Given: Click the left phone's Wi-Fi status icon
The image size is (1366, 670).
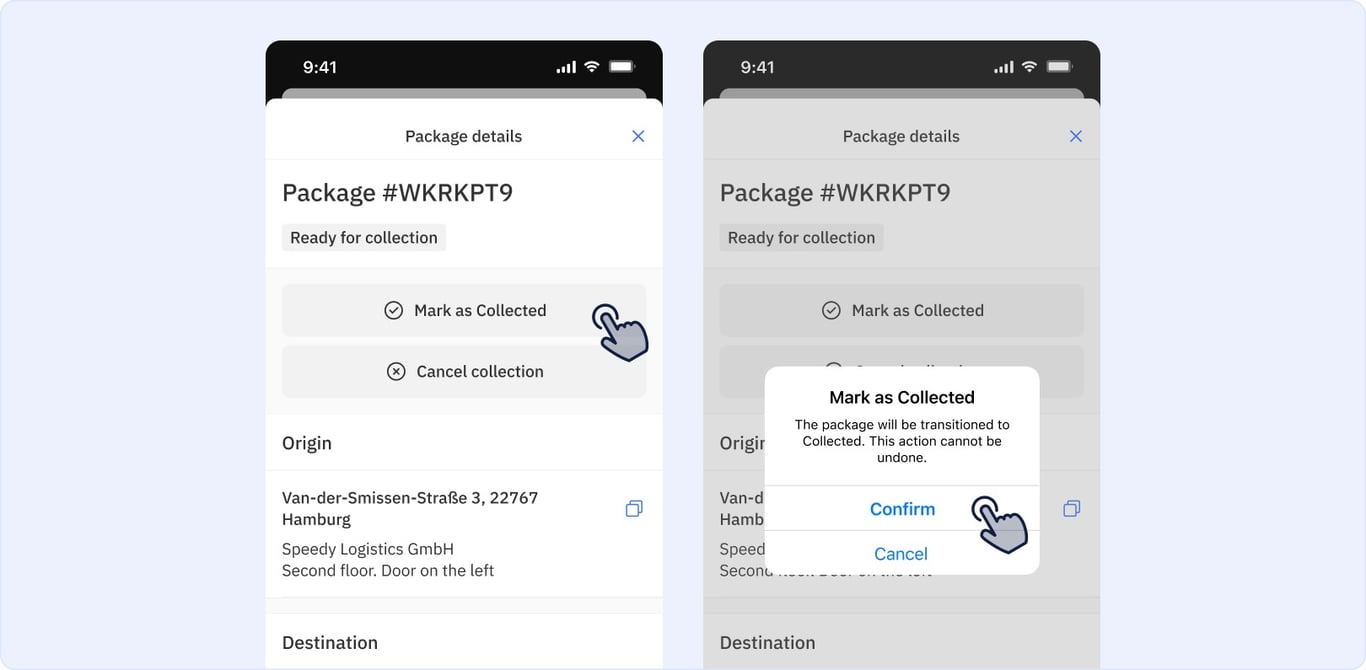Looking at the screenshot, I should [592, 66].
